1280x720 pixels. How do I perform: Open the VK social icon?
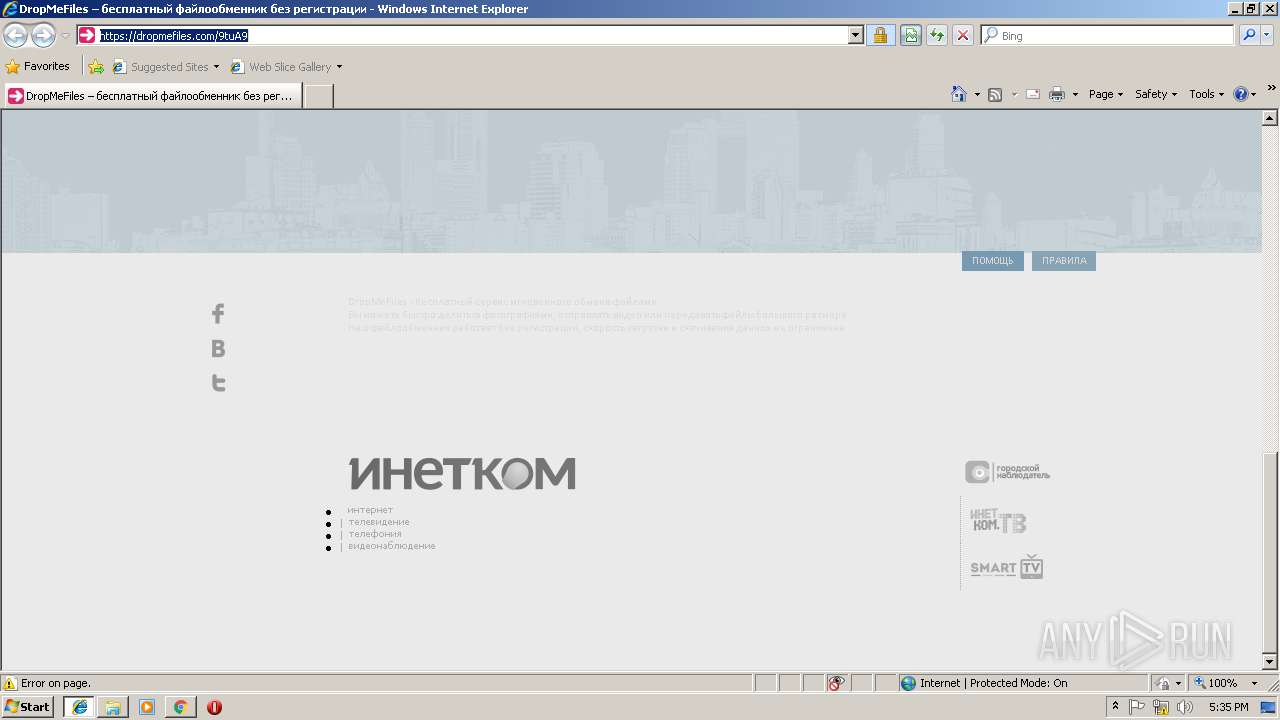pyautogui.click(x=218, y=348)
